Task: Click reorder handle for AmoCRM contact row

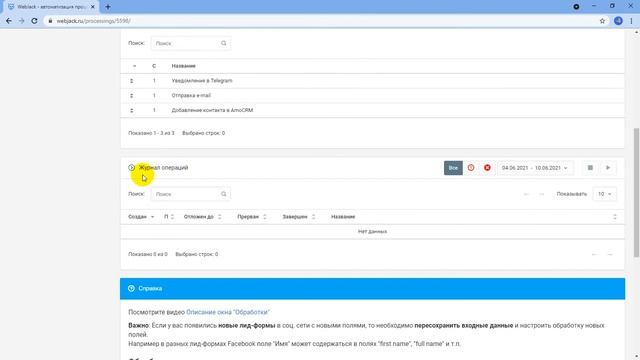Action: (131, 110)
